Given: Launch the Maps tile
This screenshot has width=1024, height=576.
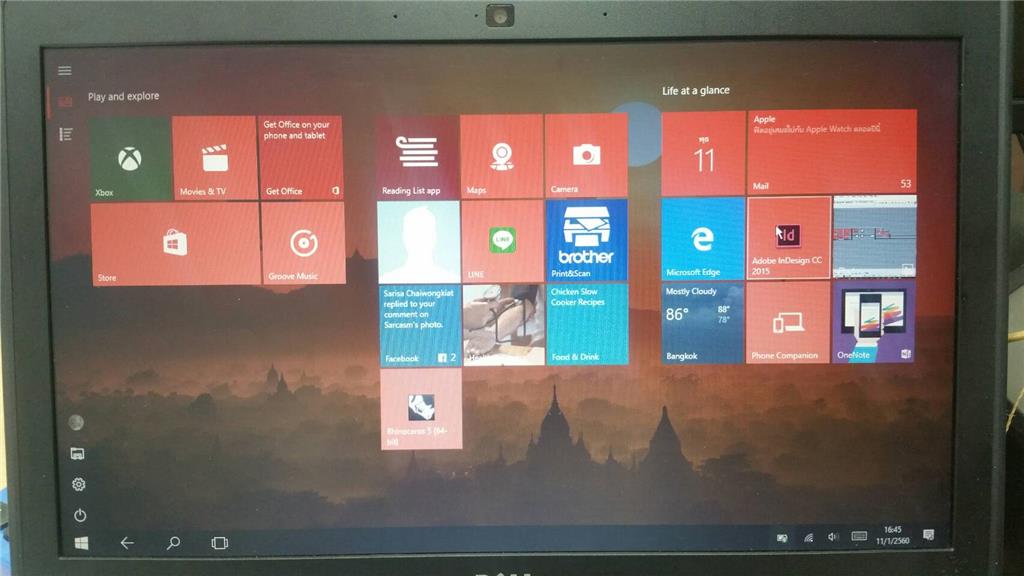Looking at the screenshot, I should click(502, 156).
